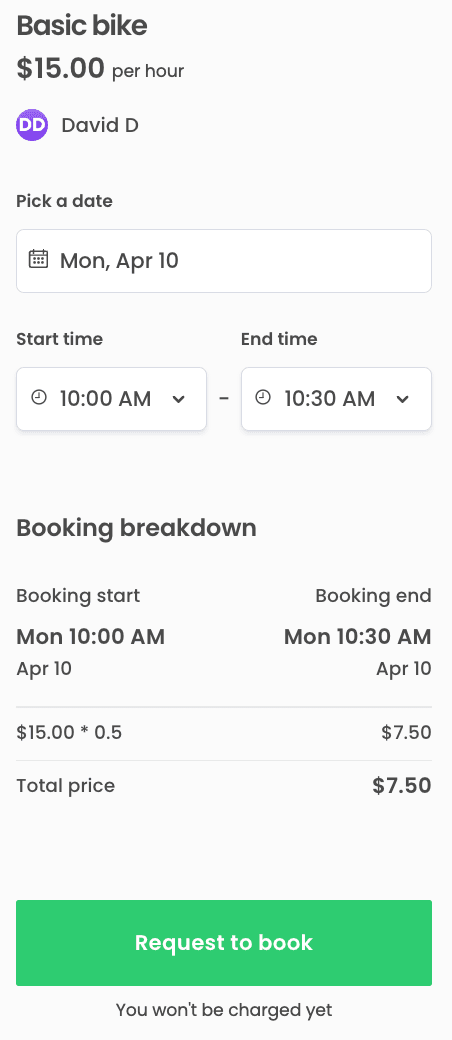Expand the End time chevron arrow
This screenshot has height=1040, width=452.
(x=402, y=399)
